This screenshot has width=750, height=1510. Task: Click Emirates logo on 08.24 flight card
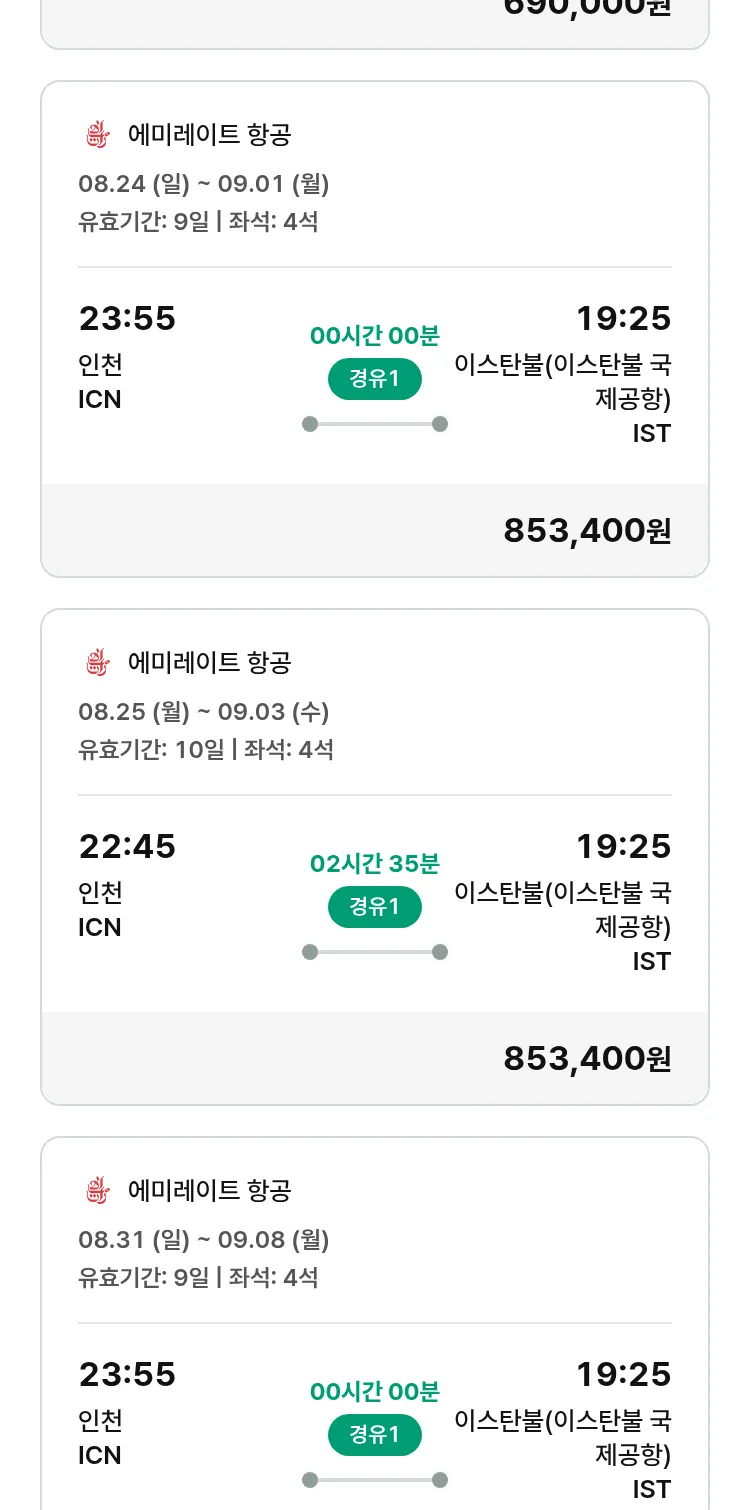pyautogui.click(x=96, y=134)
